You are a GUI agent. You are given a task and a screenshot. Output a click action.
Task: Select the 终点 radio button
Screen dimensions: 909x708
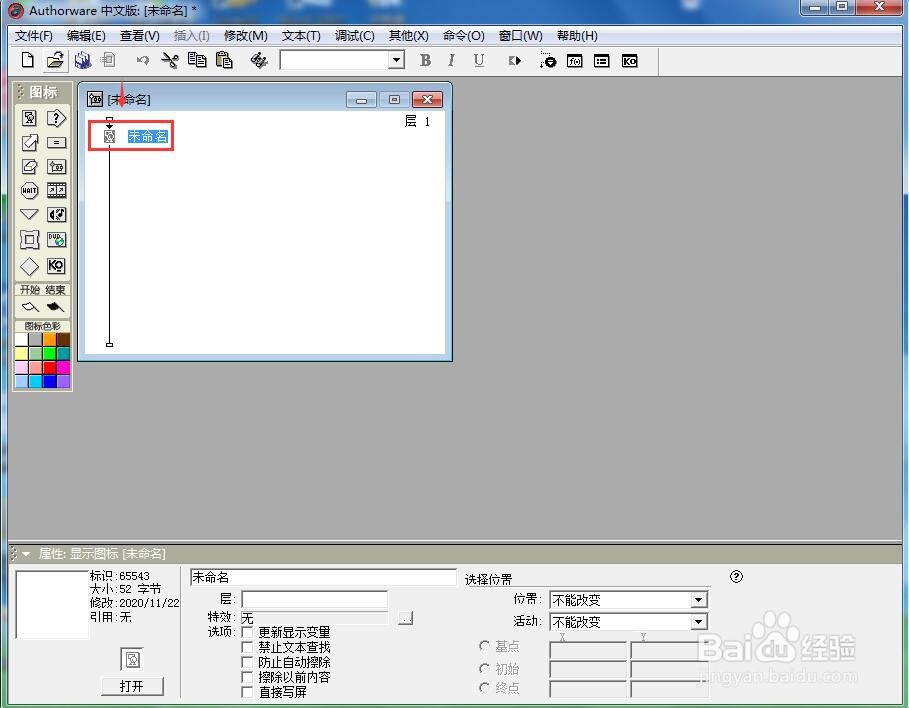[x=484, y=687]
